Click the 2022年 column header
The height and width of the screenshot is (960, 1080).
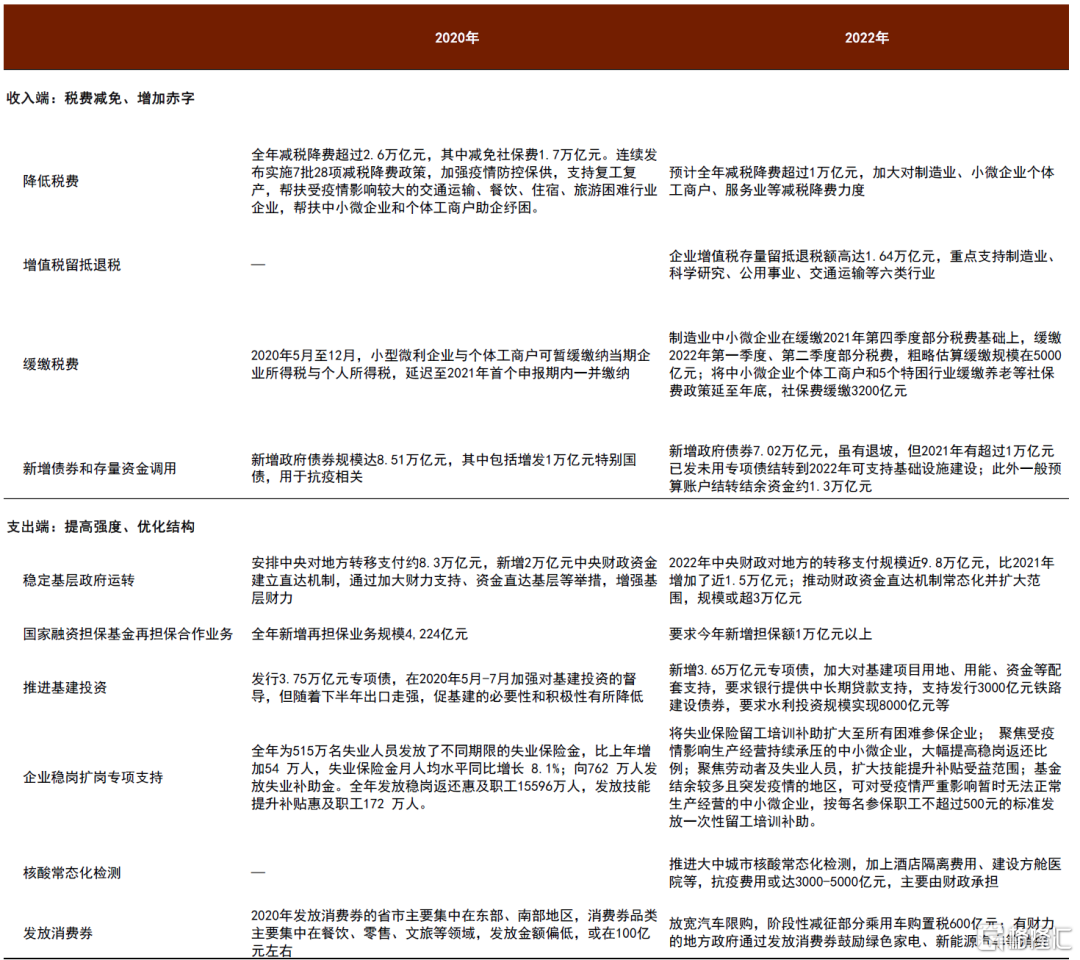coord(866,38)
